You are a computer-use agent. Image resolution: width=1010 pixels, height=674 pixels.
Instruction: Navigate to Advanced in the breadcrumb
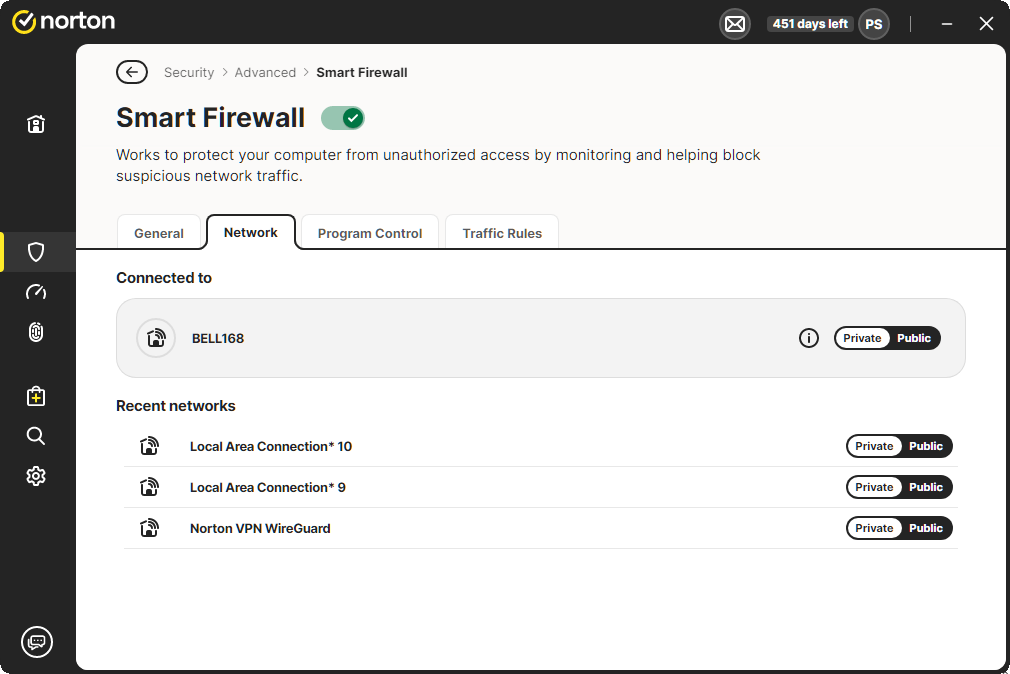tap(265, 72)
